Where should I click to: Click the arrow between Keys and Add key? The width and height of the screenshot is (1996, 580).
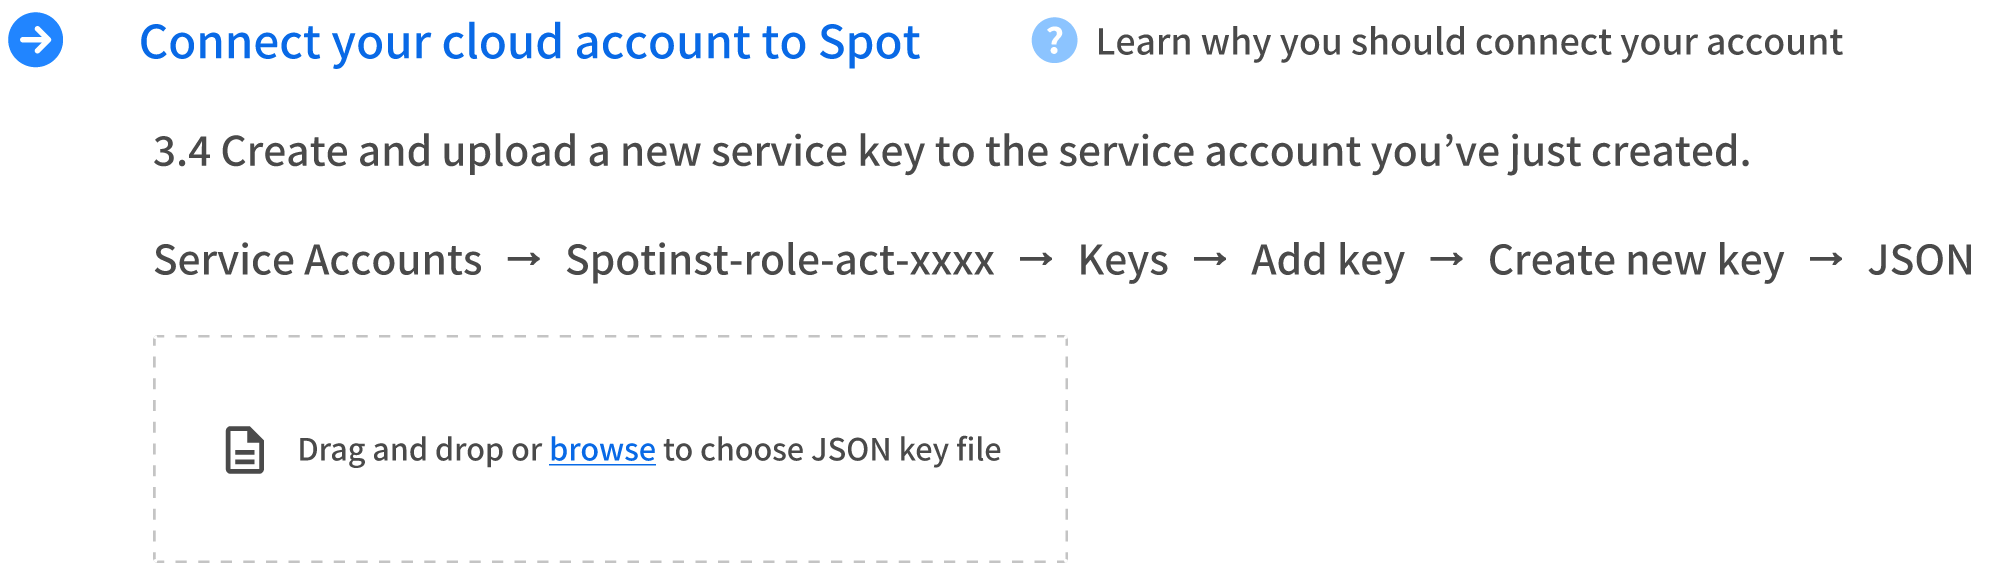click(x=1210, y=260)
